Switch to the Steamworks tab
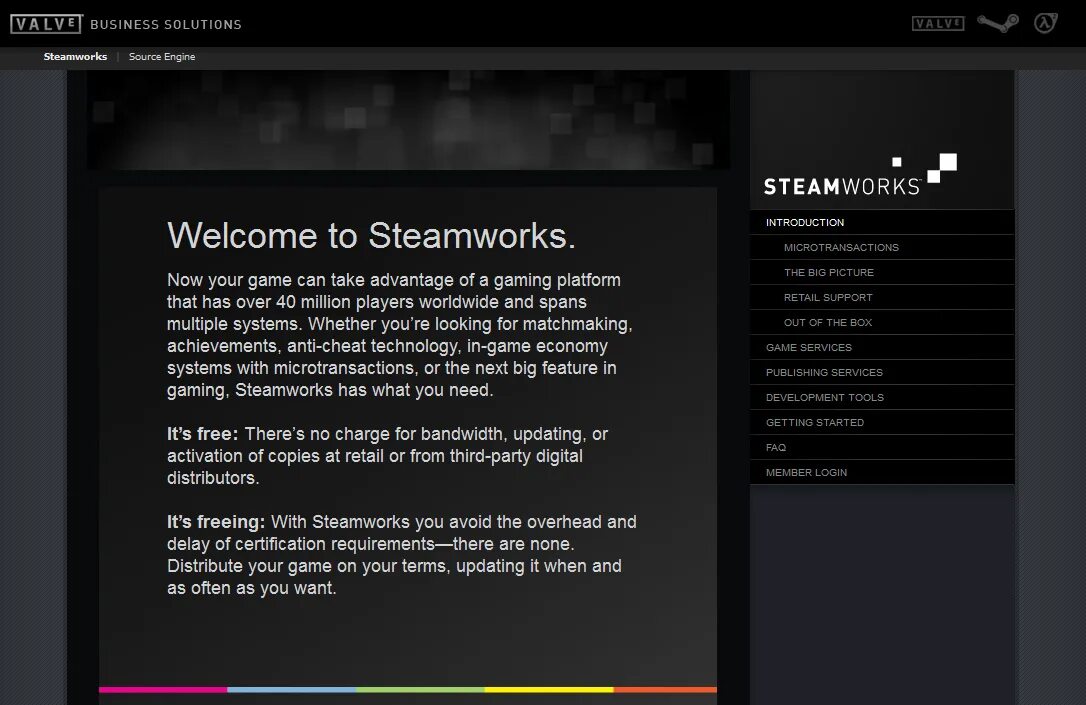This screenshot has height=705, width=1086. coord(75,57)
